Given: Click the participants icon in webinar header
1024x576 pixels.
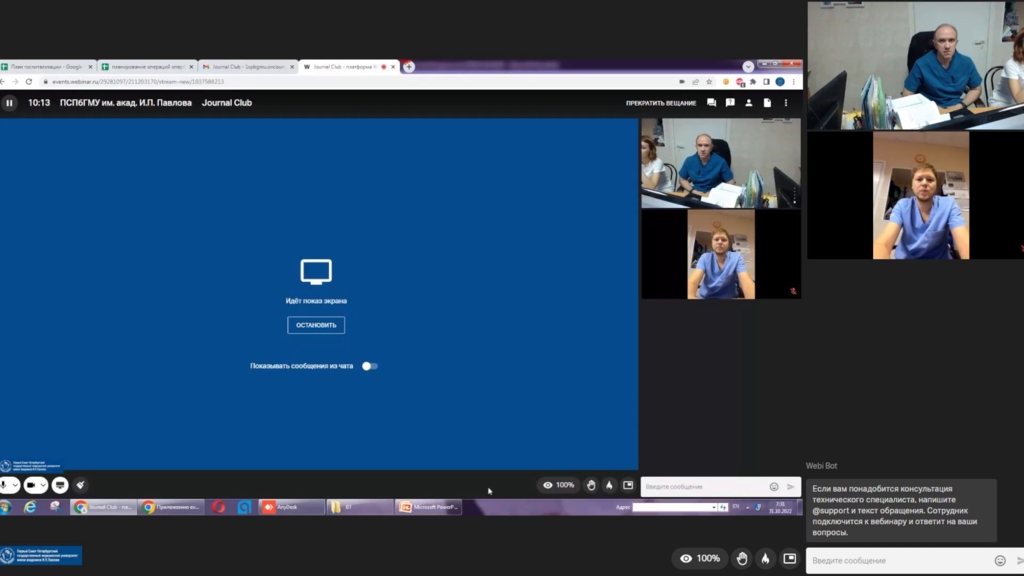Looking at the screenshot, I should 749,102.
